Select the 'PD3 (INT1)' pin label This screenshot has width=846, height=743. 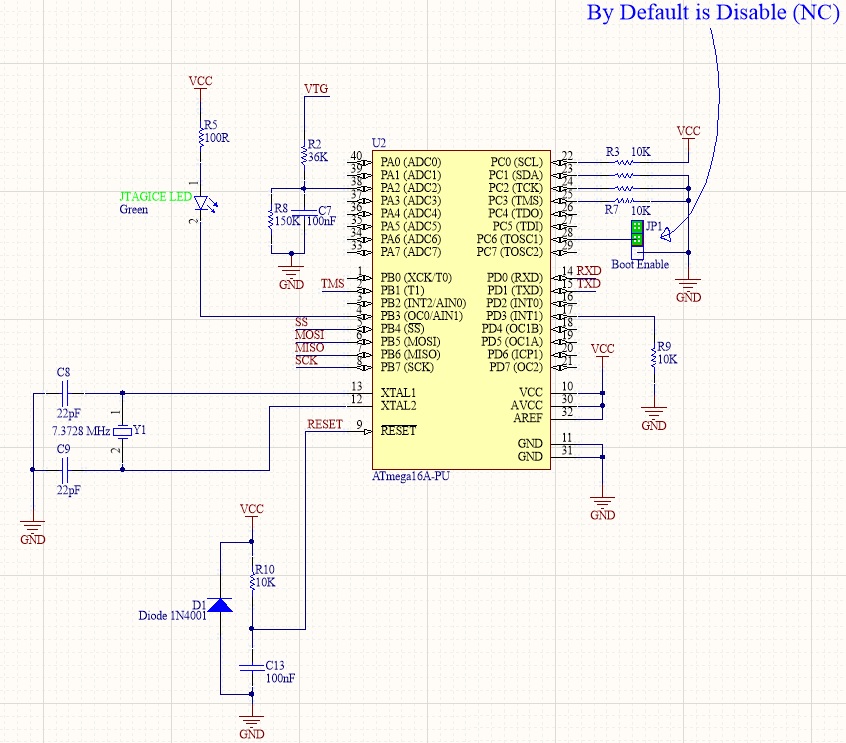514,316
